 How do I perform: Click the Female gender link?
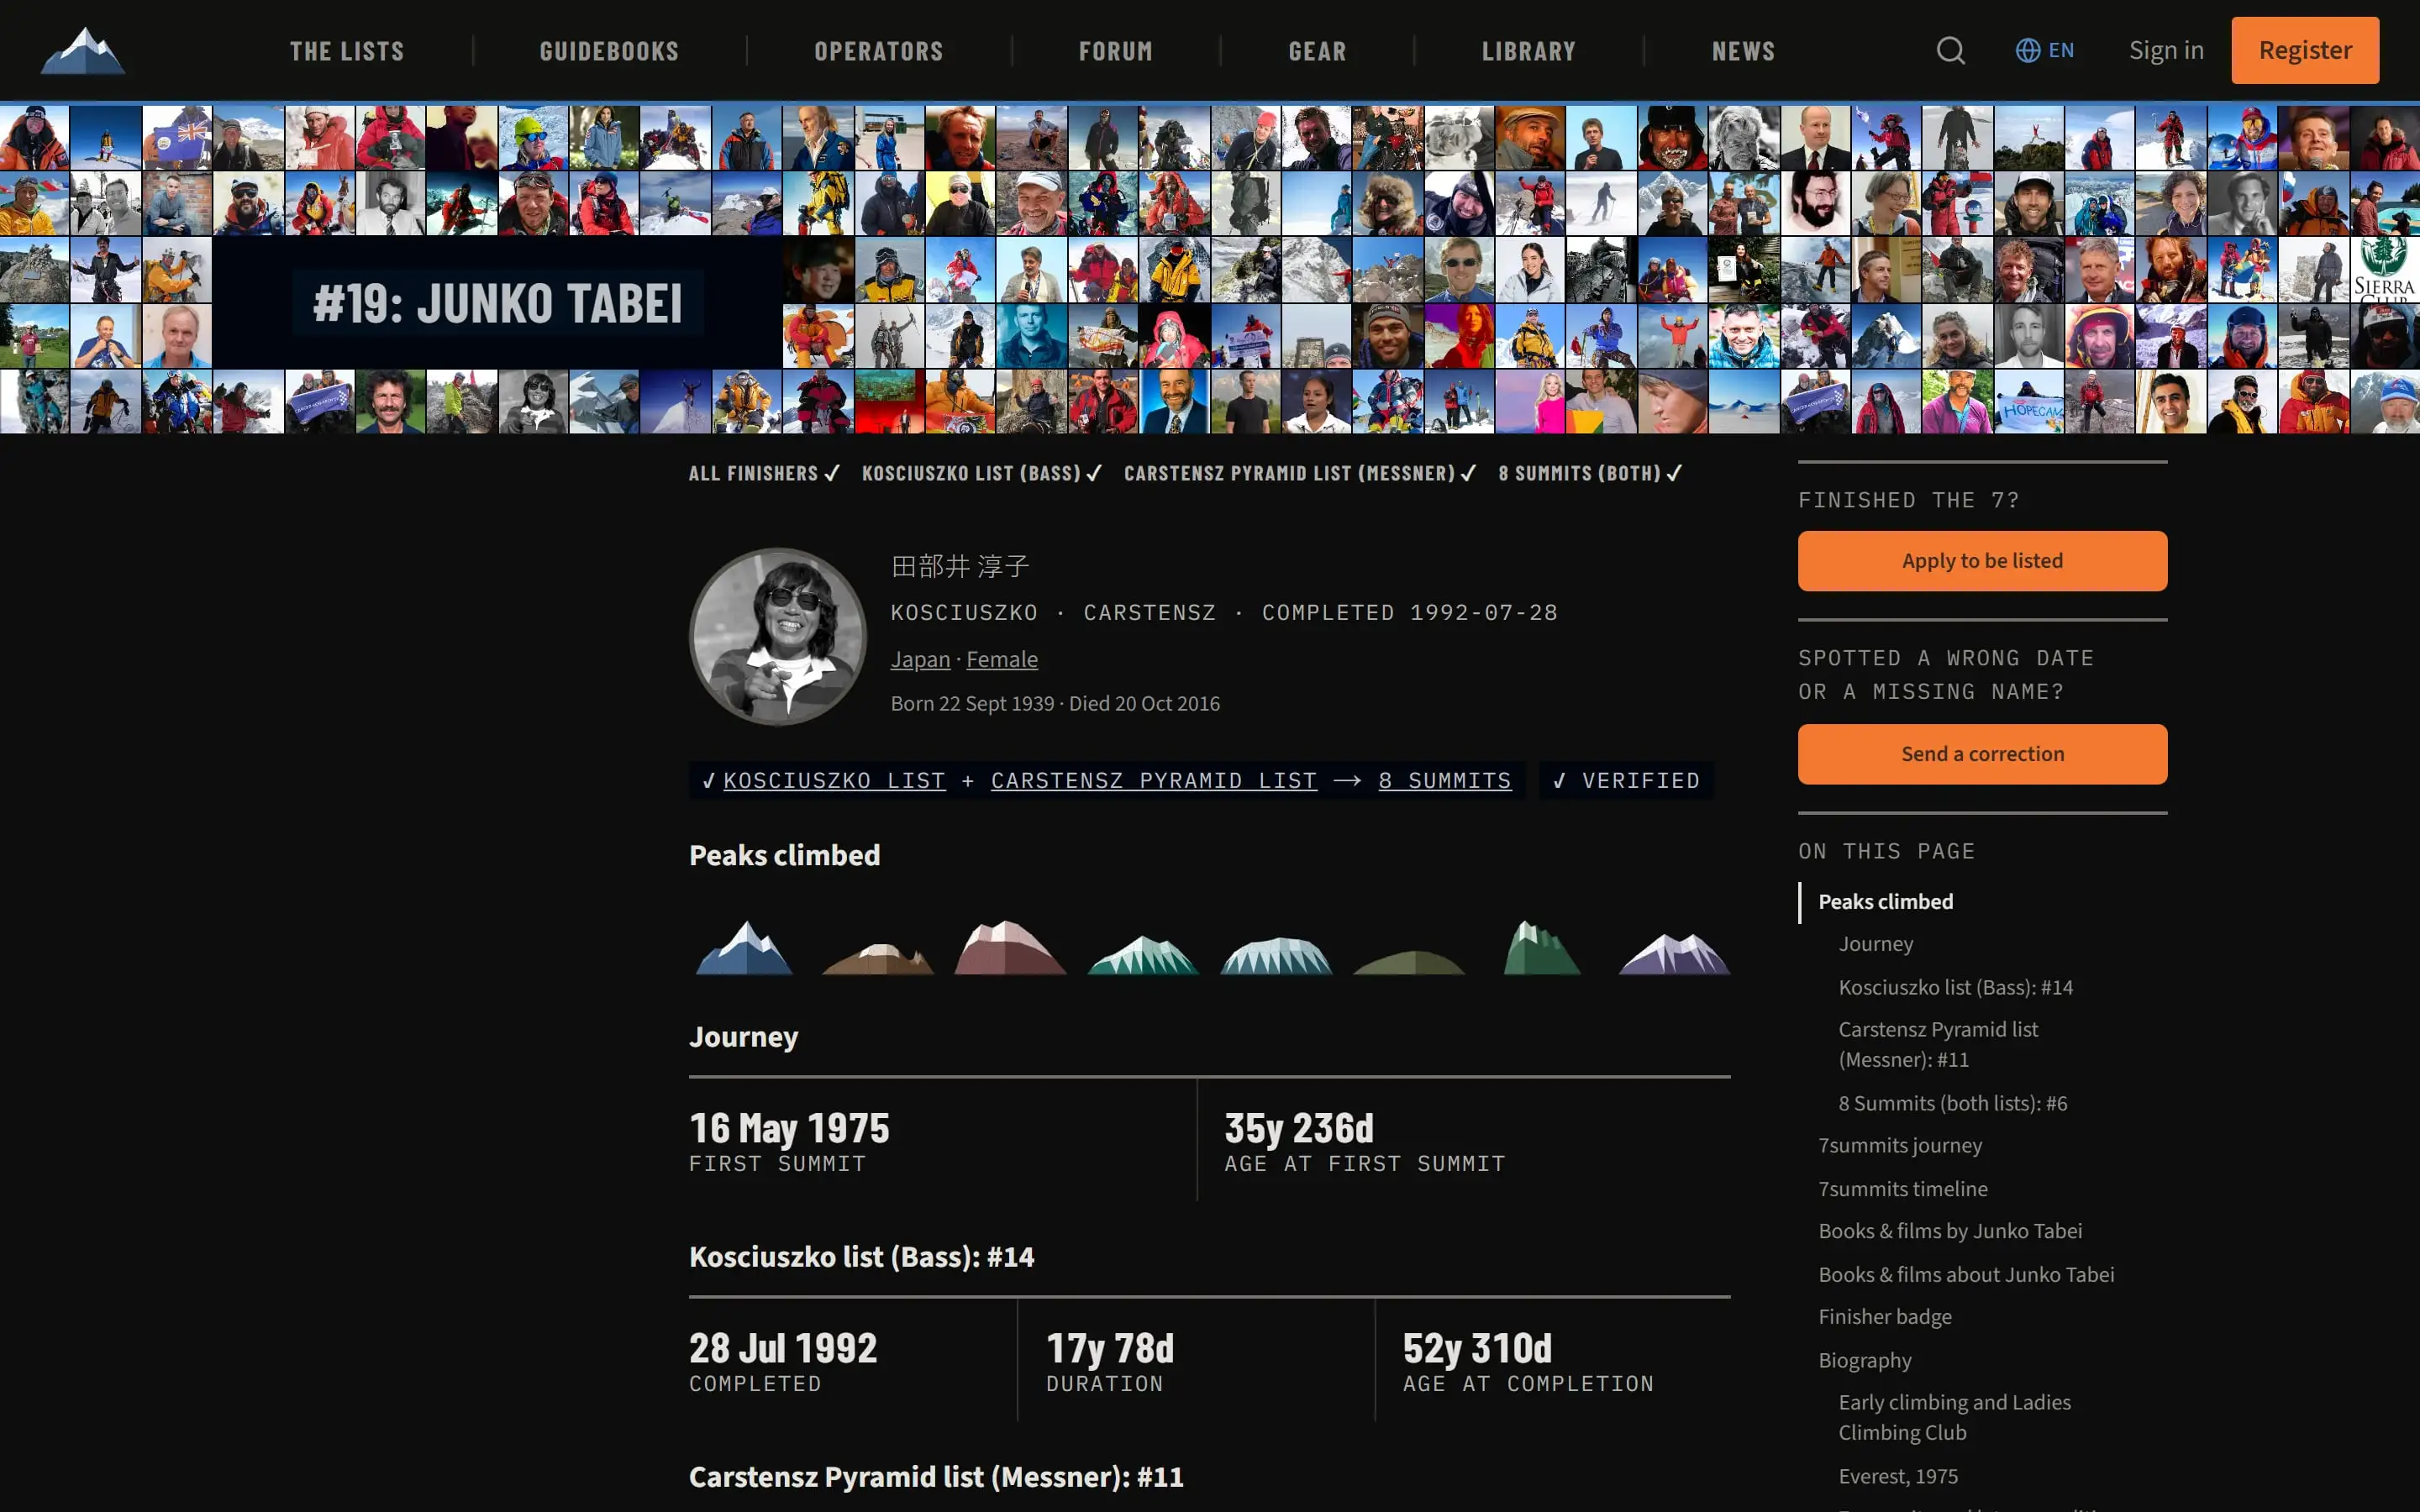(1002, 659)
